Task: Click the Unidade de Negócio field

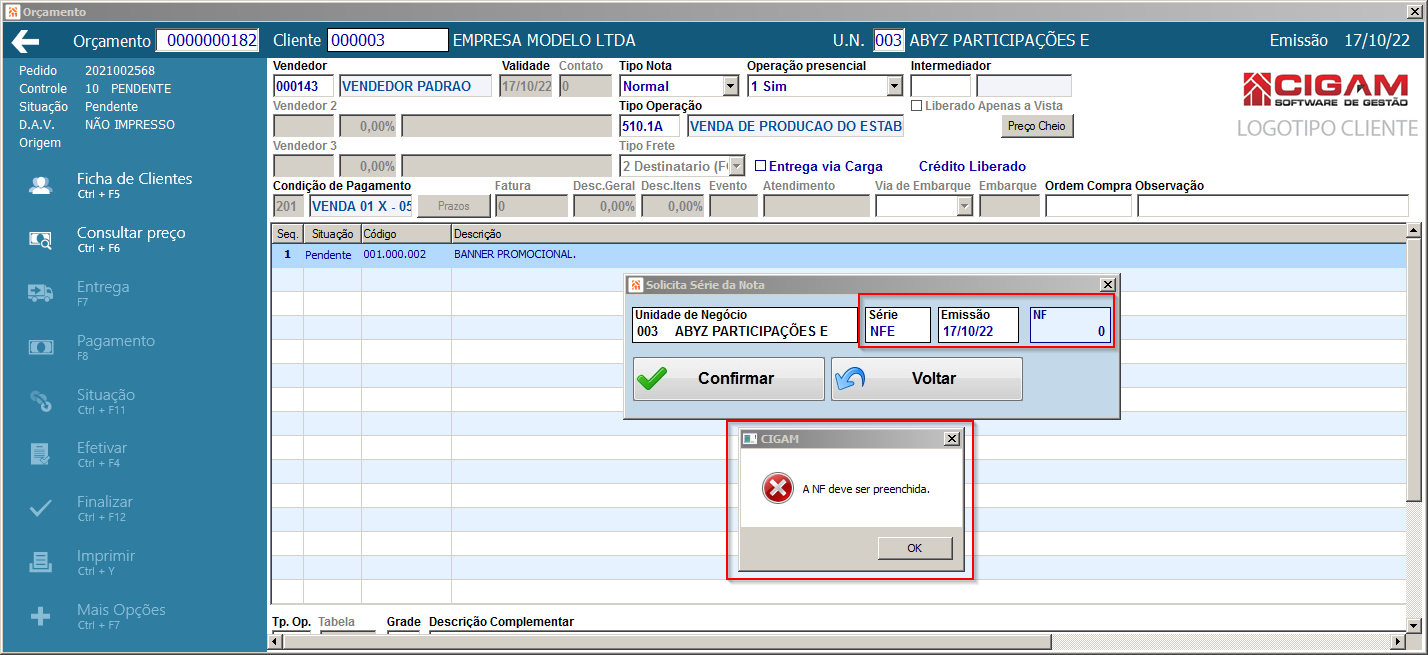Action: click(745, 325)
